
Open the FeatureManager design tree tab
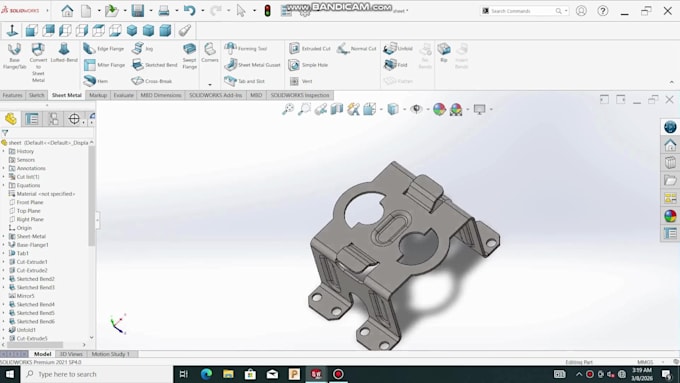(11, 119)
